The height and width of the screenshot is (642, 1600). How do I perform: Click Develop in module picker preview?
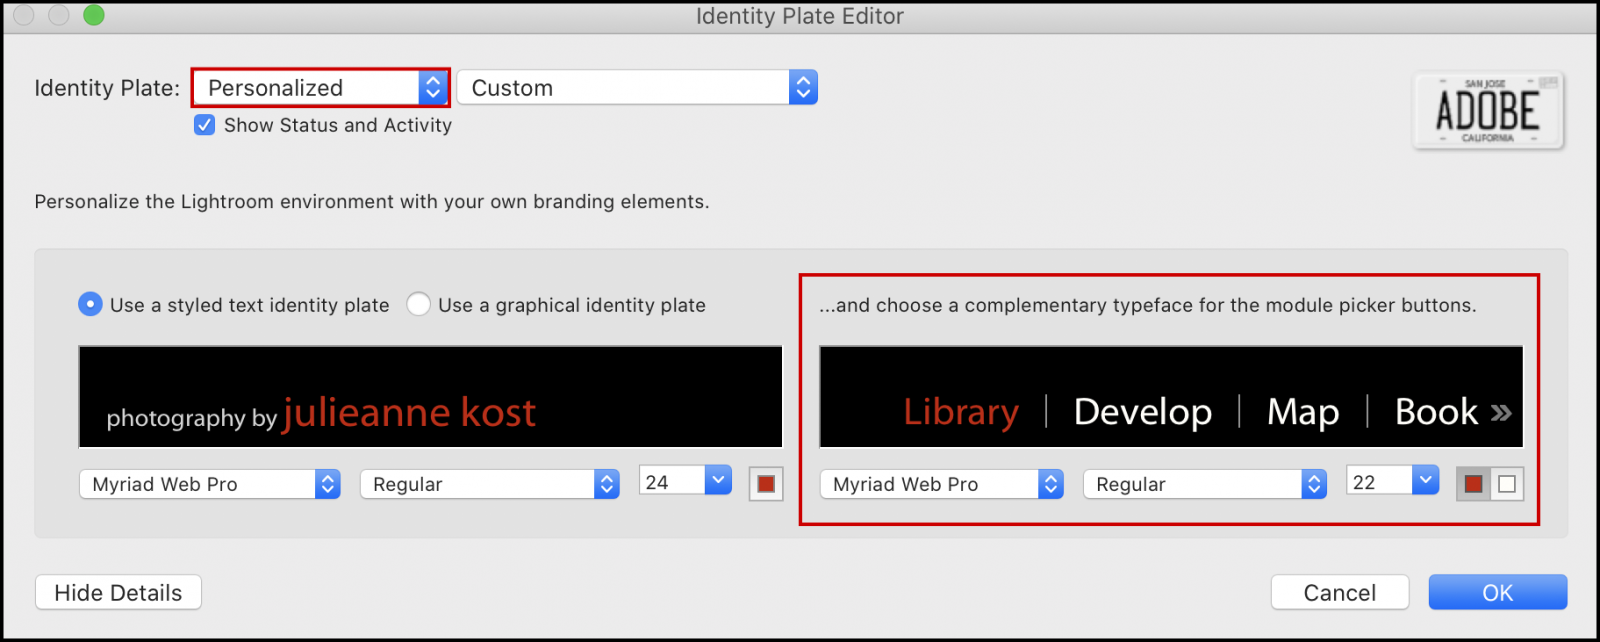click(x=1143, y=412)
